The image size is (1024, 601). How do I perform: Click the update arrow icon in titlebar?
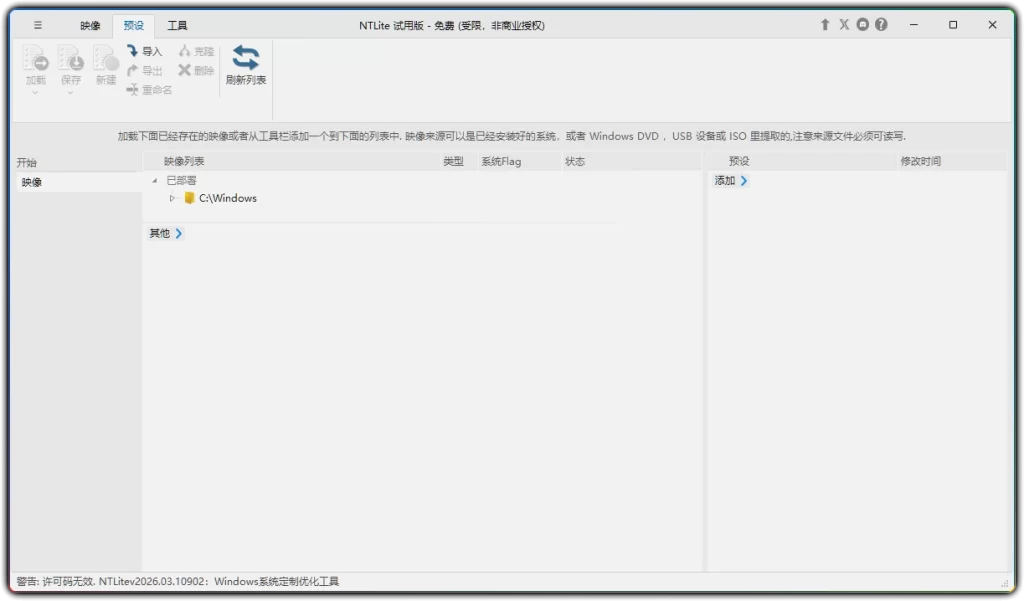pyautogui.click(x=825, y=24)
